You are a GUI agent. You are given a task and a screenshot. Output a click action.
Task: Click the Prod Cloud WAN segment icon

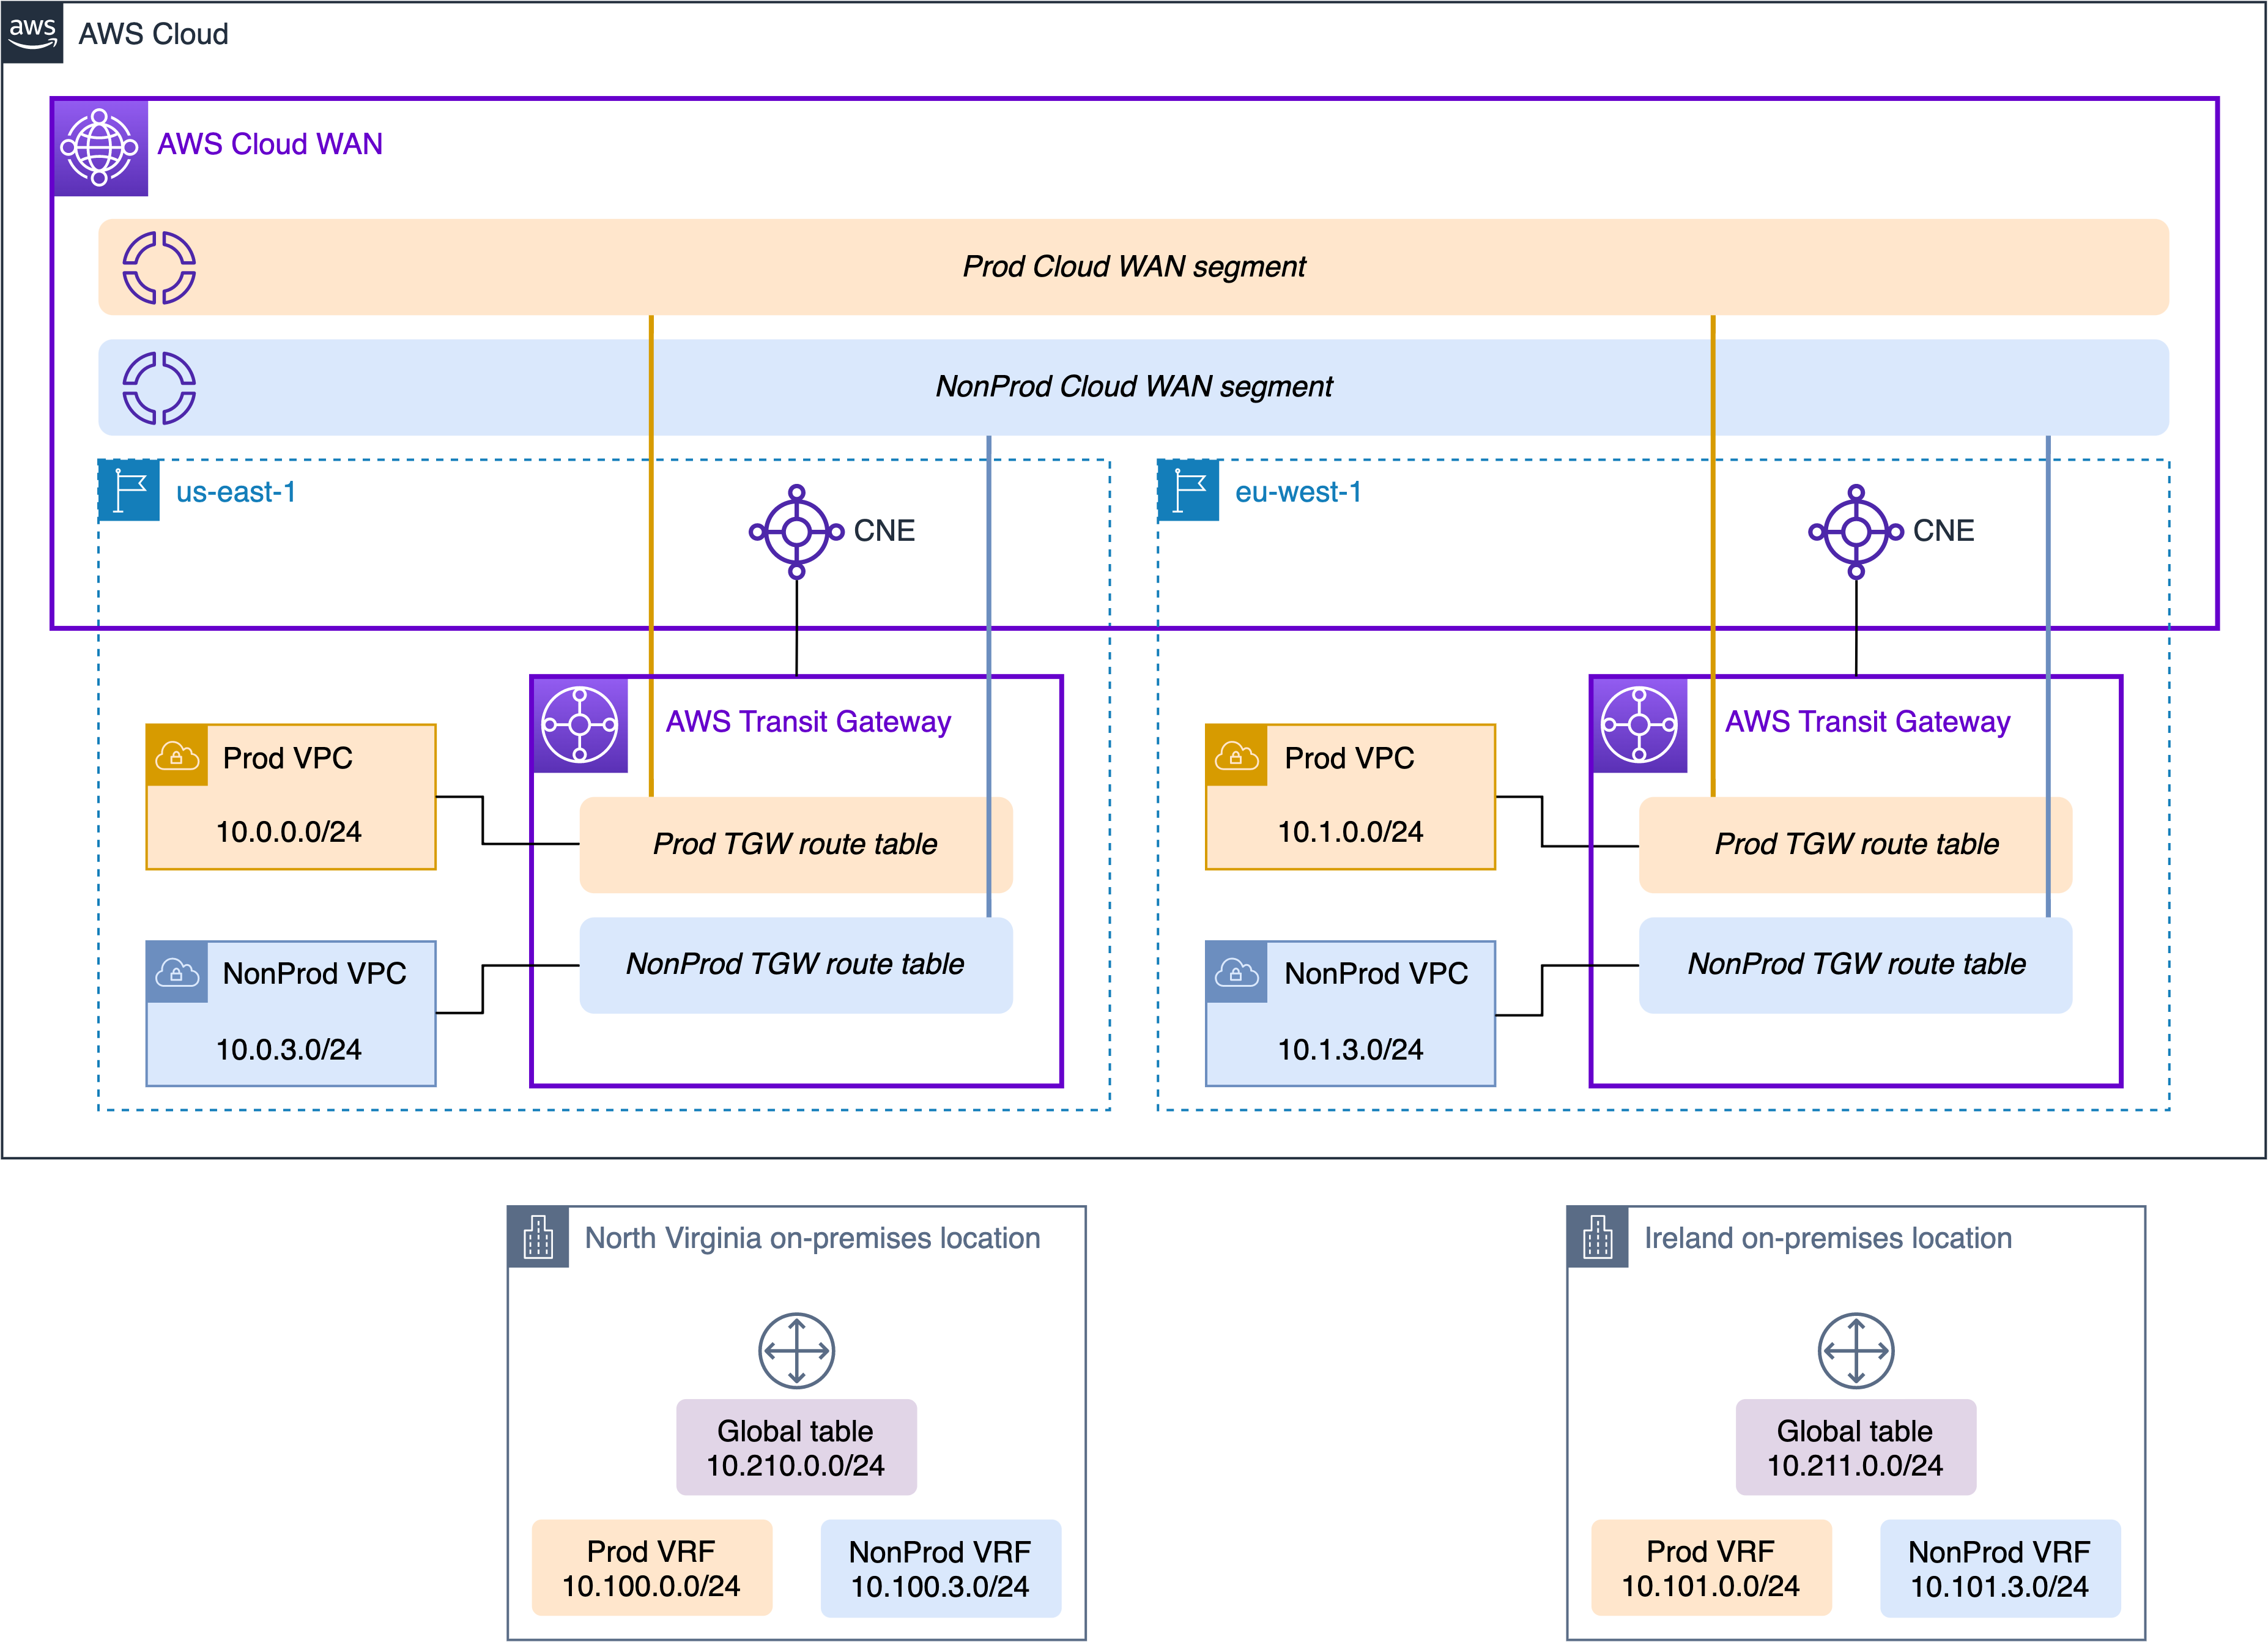click(x=159, y=267)
